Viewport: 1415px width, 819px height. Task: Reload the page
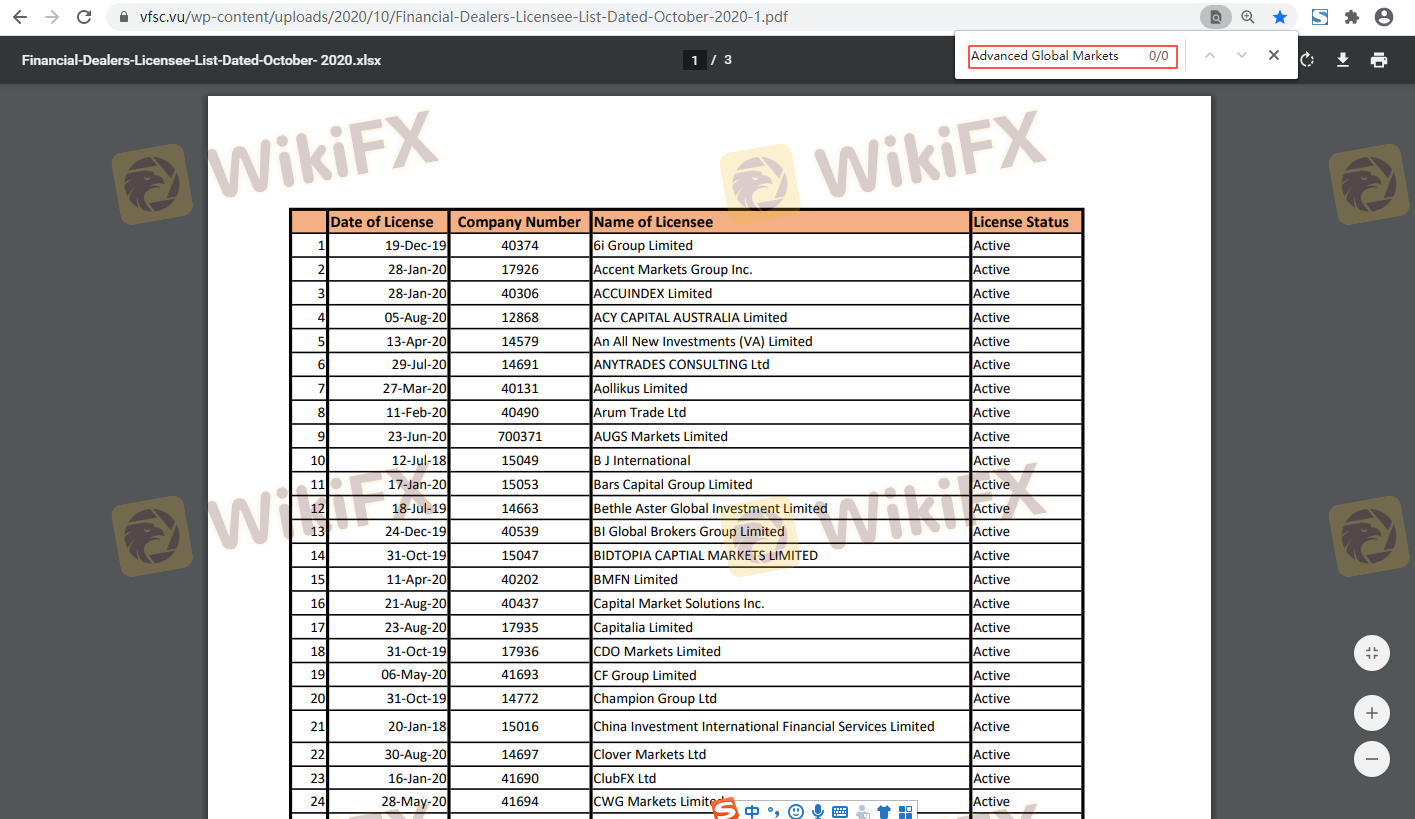pos(84,17)
